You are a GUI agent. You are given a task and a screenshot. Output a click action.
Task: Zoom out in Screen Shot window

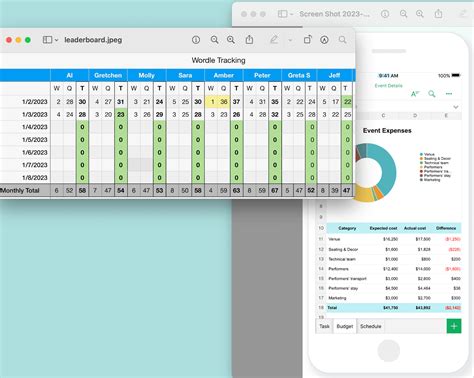(403, 14)
